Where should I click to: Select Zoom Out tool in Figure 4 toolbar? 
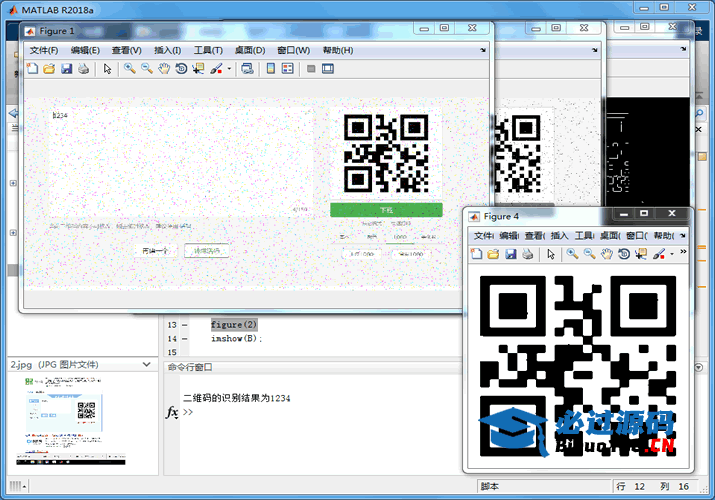pyautogui.click(x=589, y=254)
